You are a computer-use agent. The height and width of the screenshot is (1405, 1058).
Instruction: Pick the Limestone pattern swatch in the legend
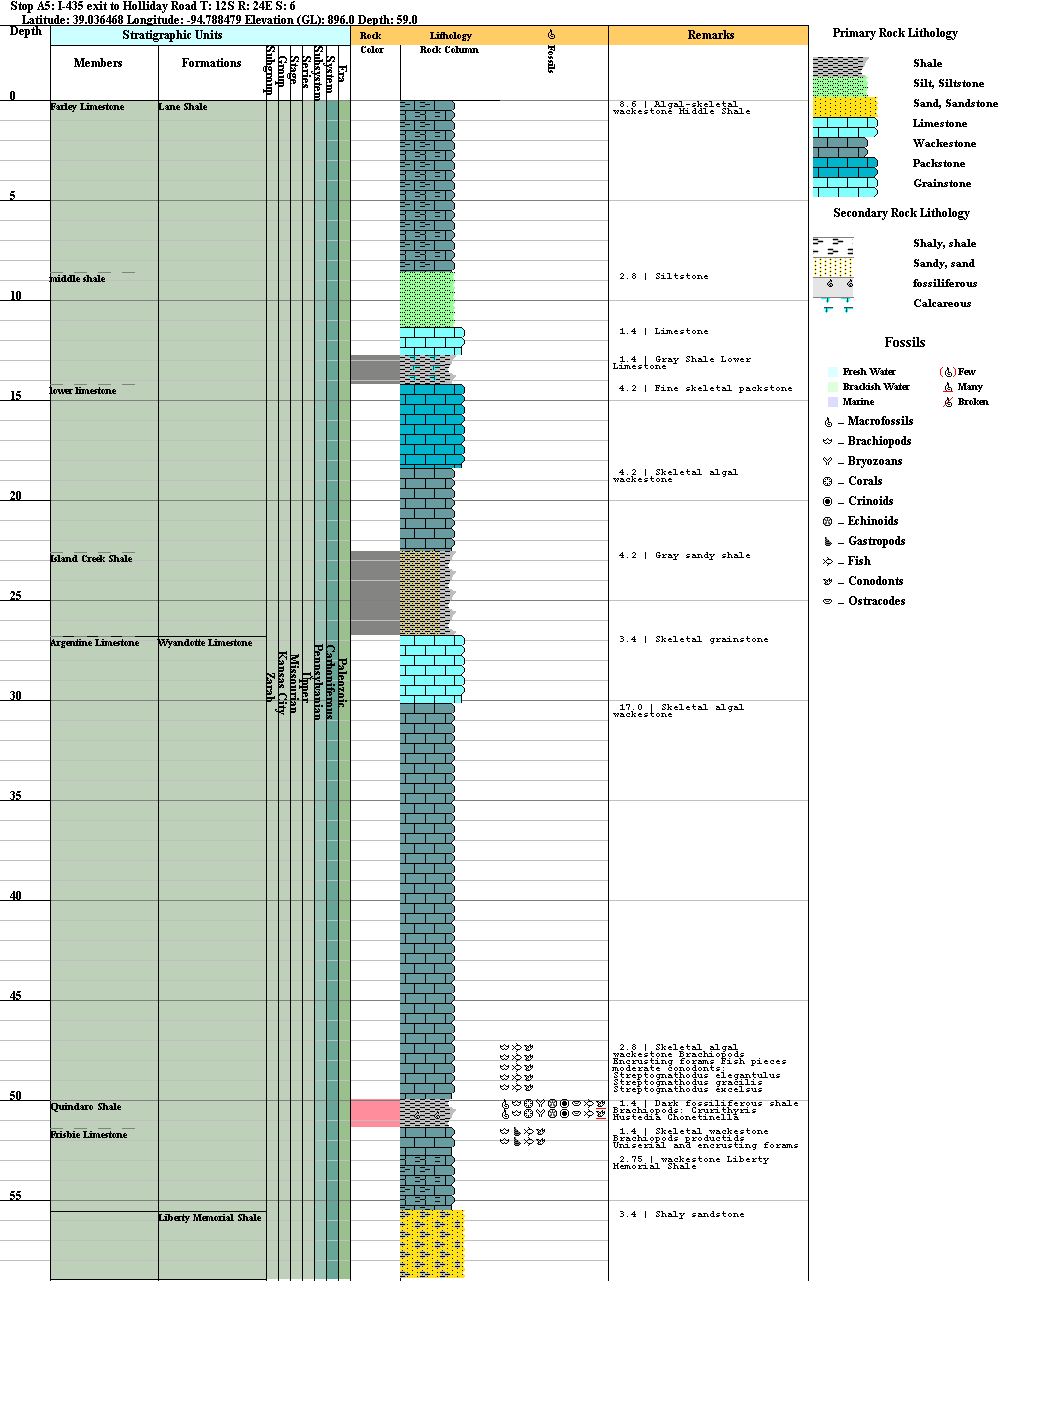[x=845, y=126]
